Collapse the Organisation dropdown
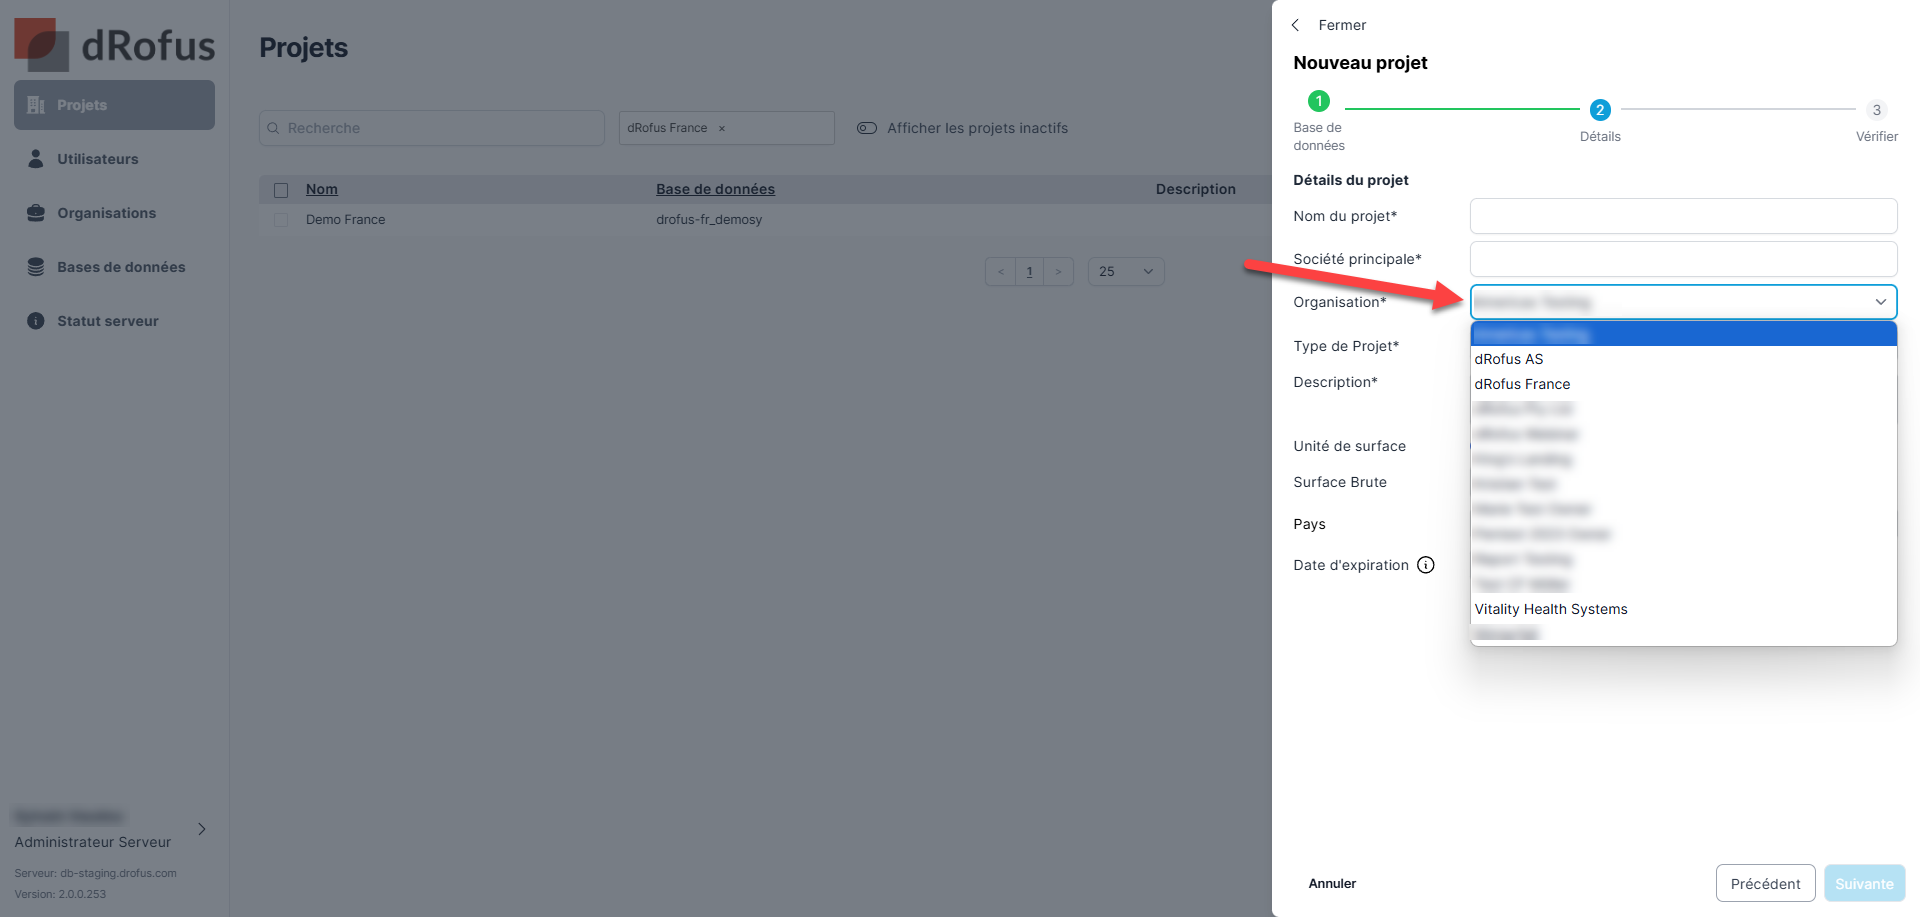The width and height of the screenshot is (1920, 917). coord(1881,302)
